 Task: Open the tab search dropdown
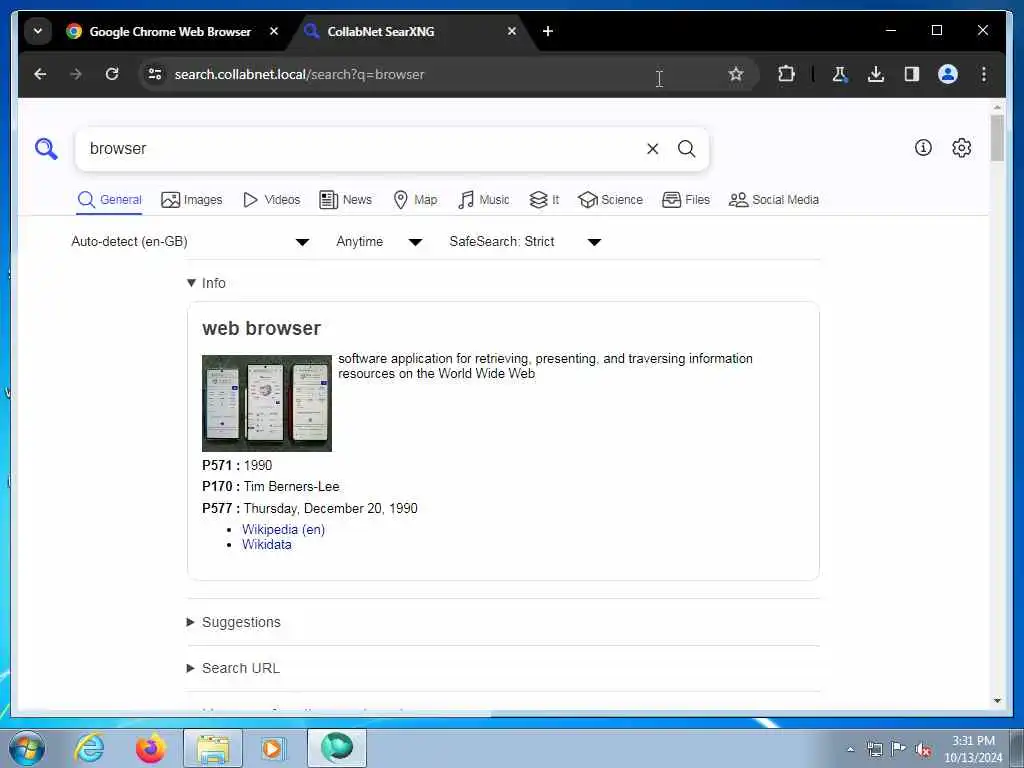38,31
